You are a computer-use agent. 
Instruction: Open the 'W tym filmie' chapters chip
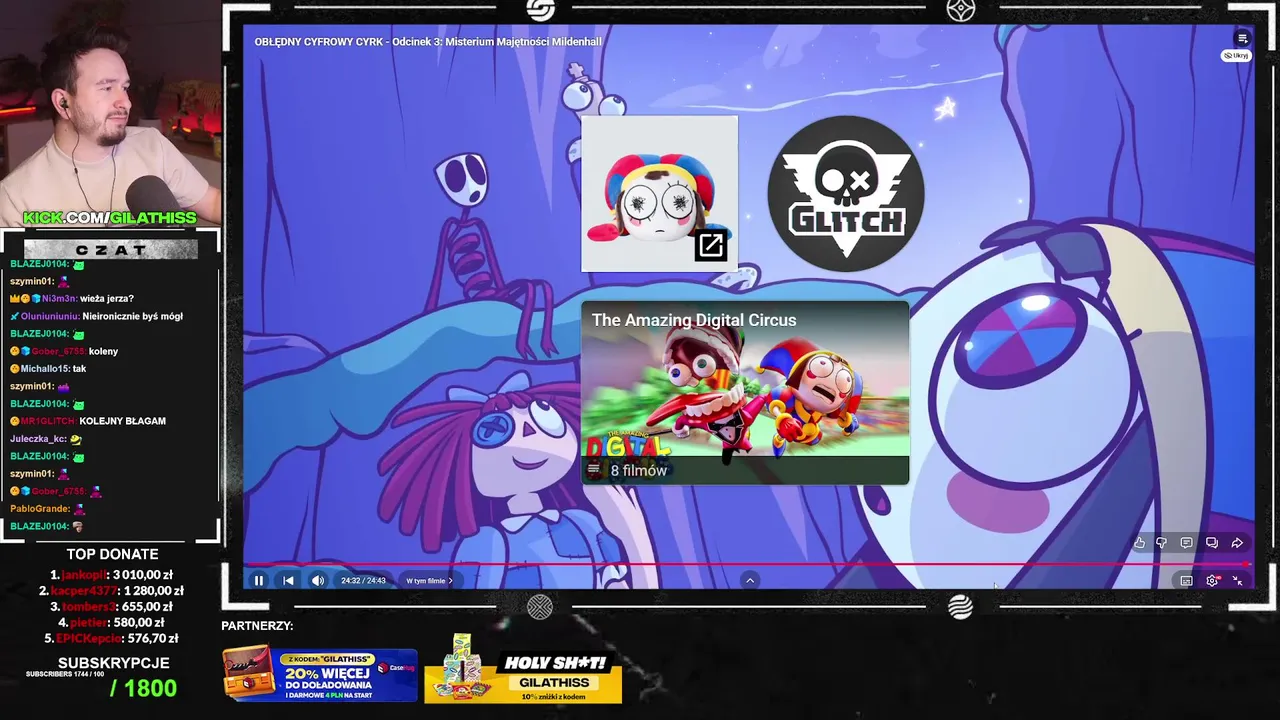click(429, 580)
